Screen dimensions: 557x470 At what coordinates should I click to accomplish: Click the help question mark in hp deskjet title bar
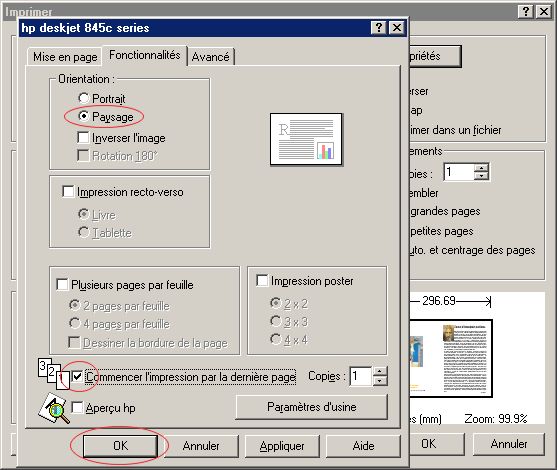tap(379, 27)
